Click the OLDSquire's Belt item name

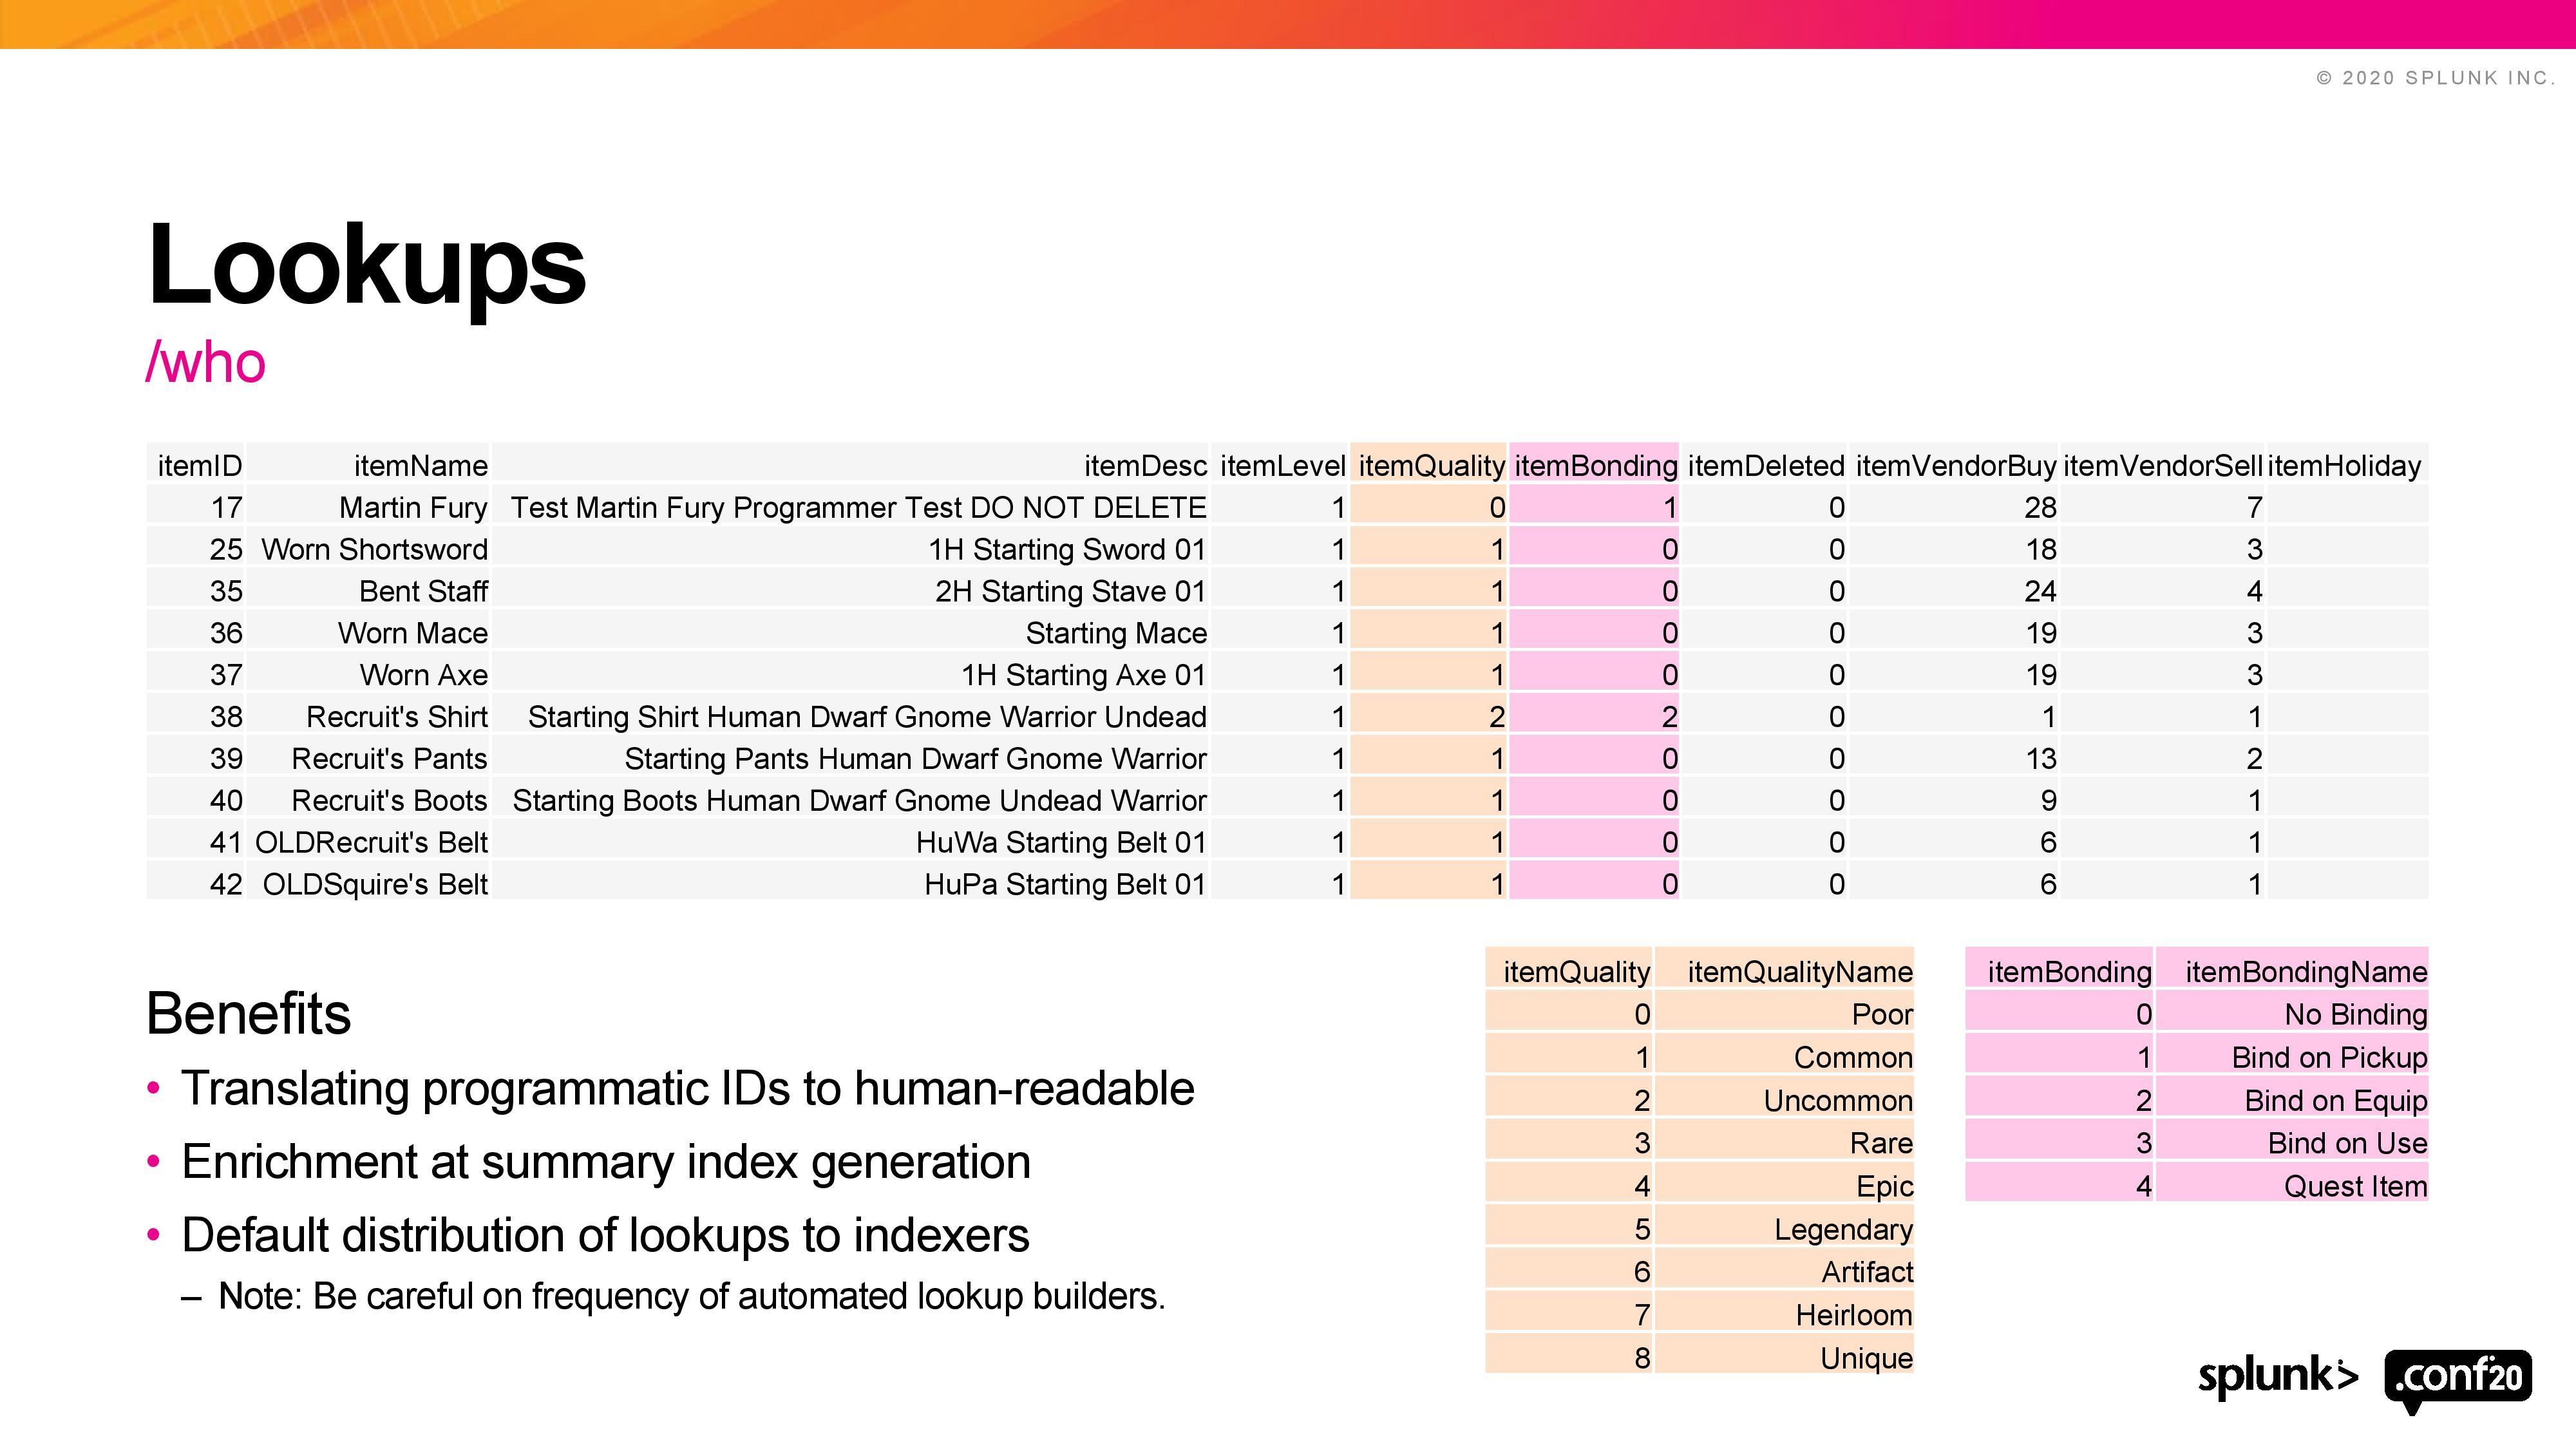click(375, 885)
